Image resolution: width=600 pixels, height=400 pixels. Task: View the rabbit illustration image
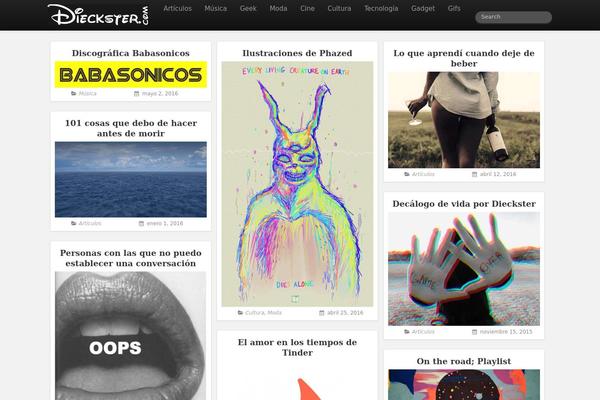[297, 184]
